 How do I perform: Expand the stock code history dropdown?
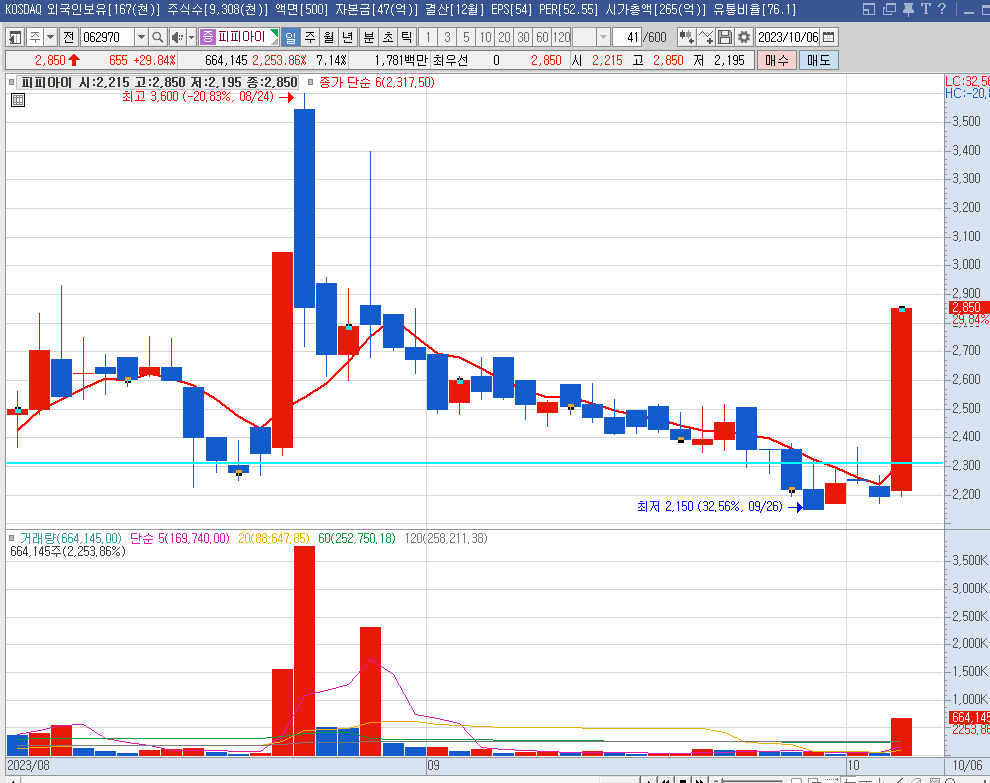tap(141, 37)
